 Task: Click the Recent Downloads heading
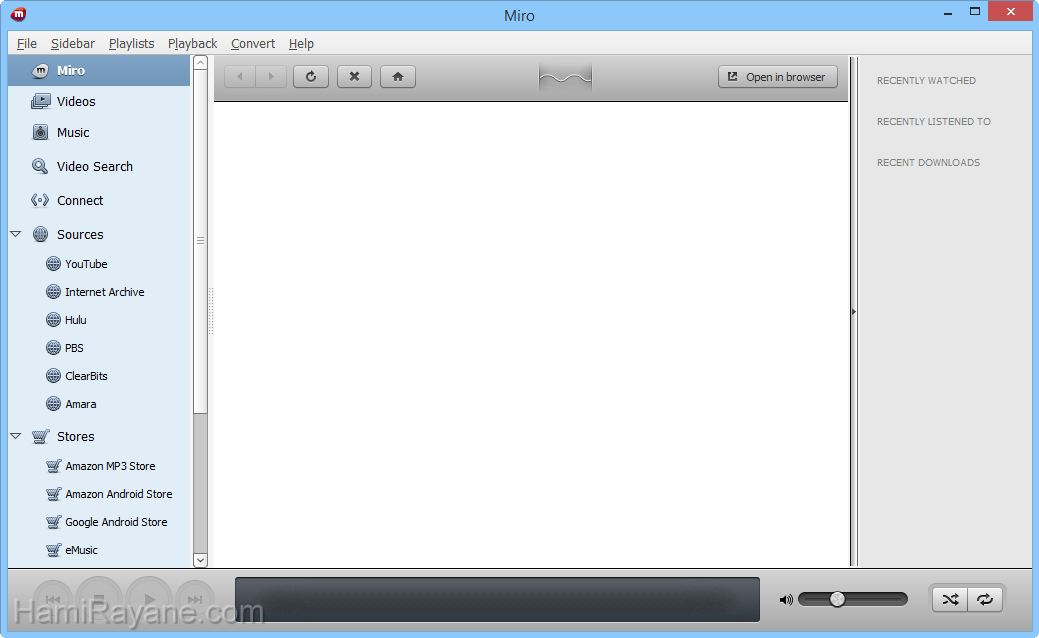click(x=928, y=163)
